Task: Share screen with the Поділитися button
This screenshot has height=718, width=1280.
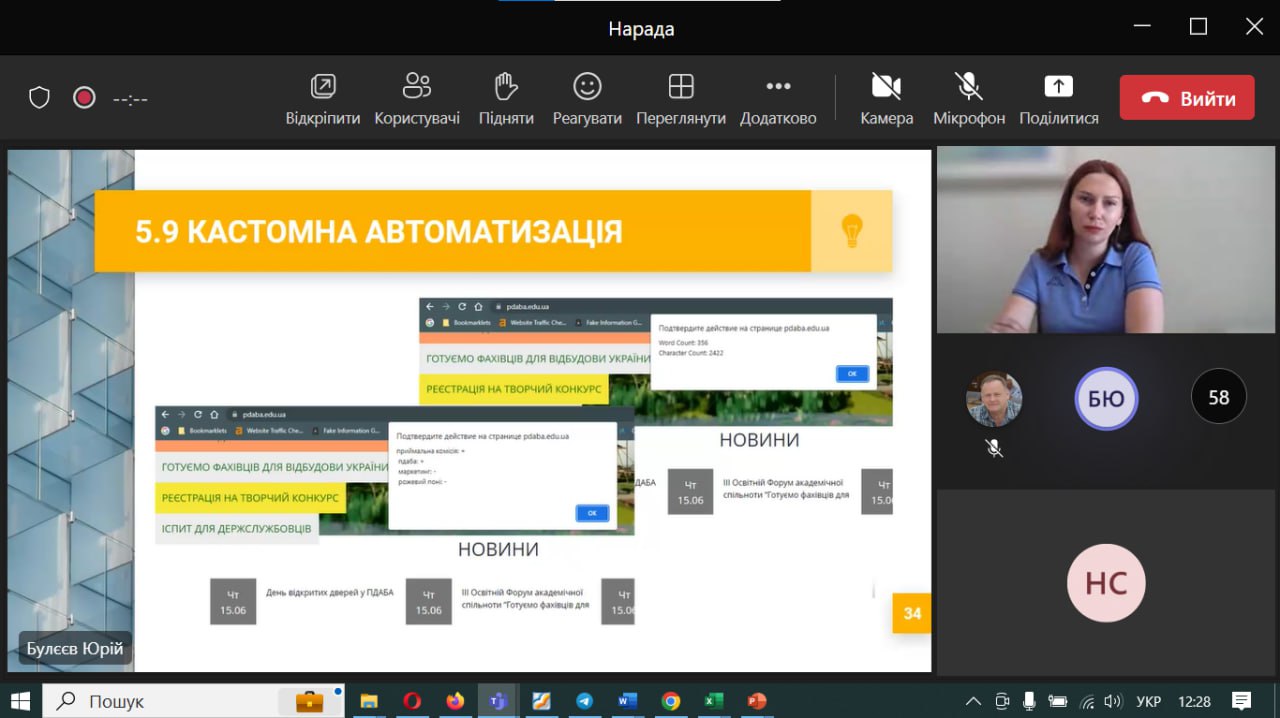Action: [1058, 99]
